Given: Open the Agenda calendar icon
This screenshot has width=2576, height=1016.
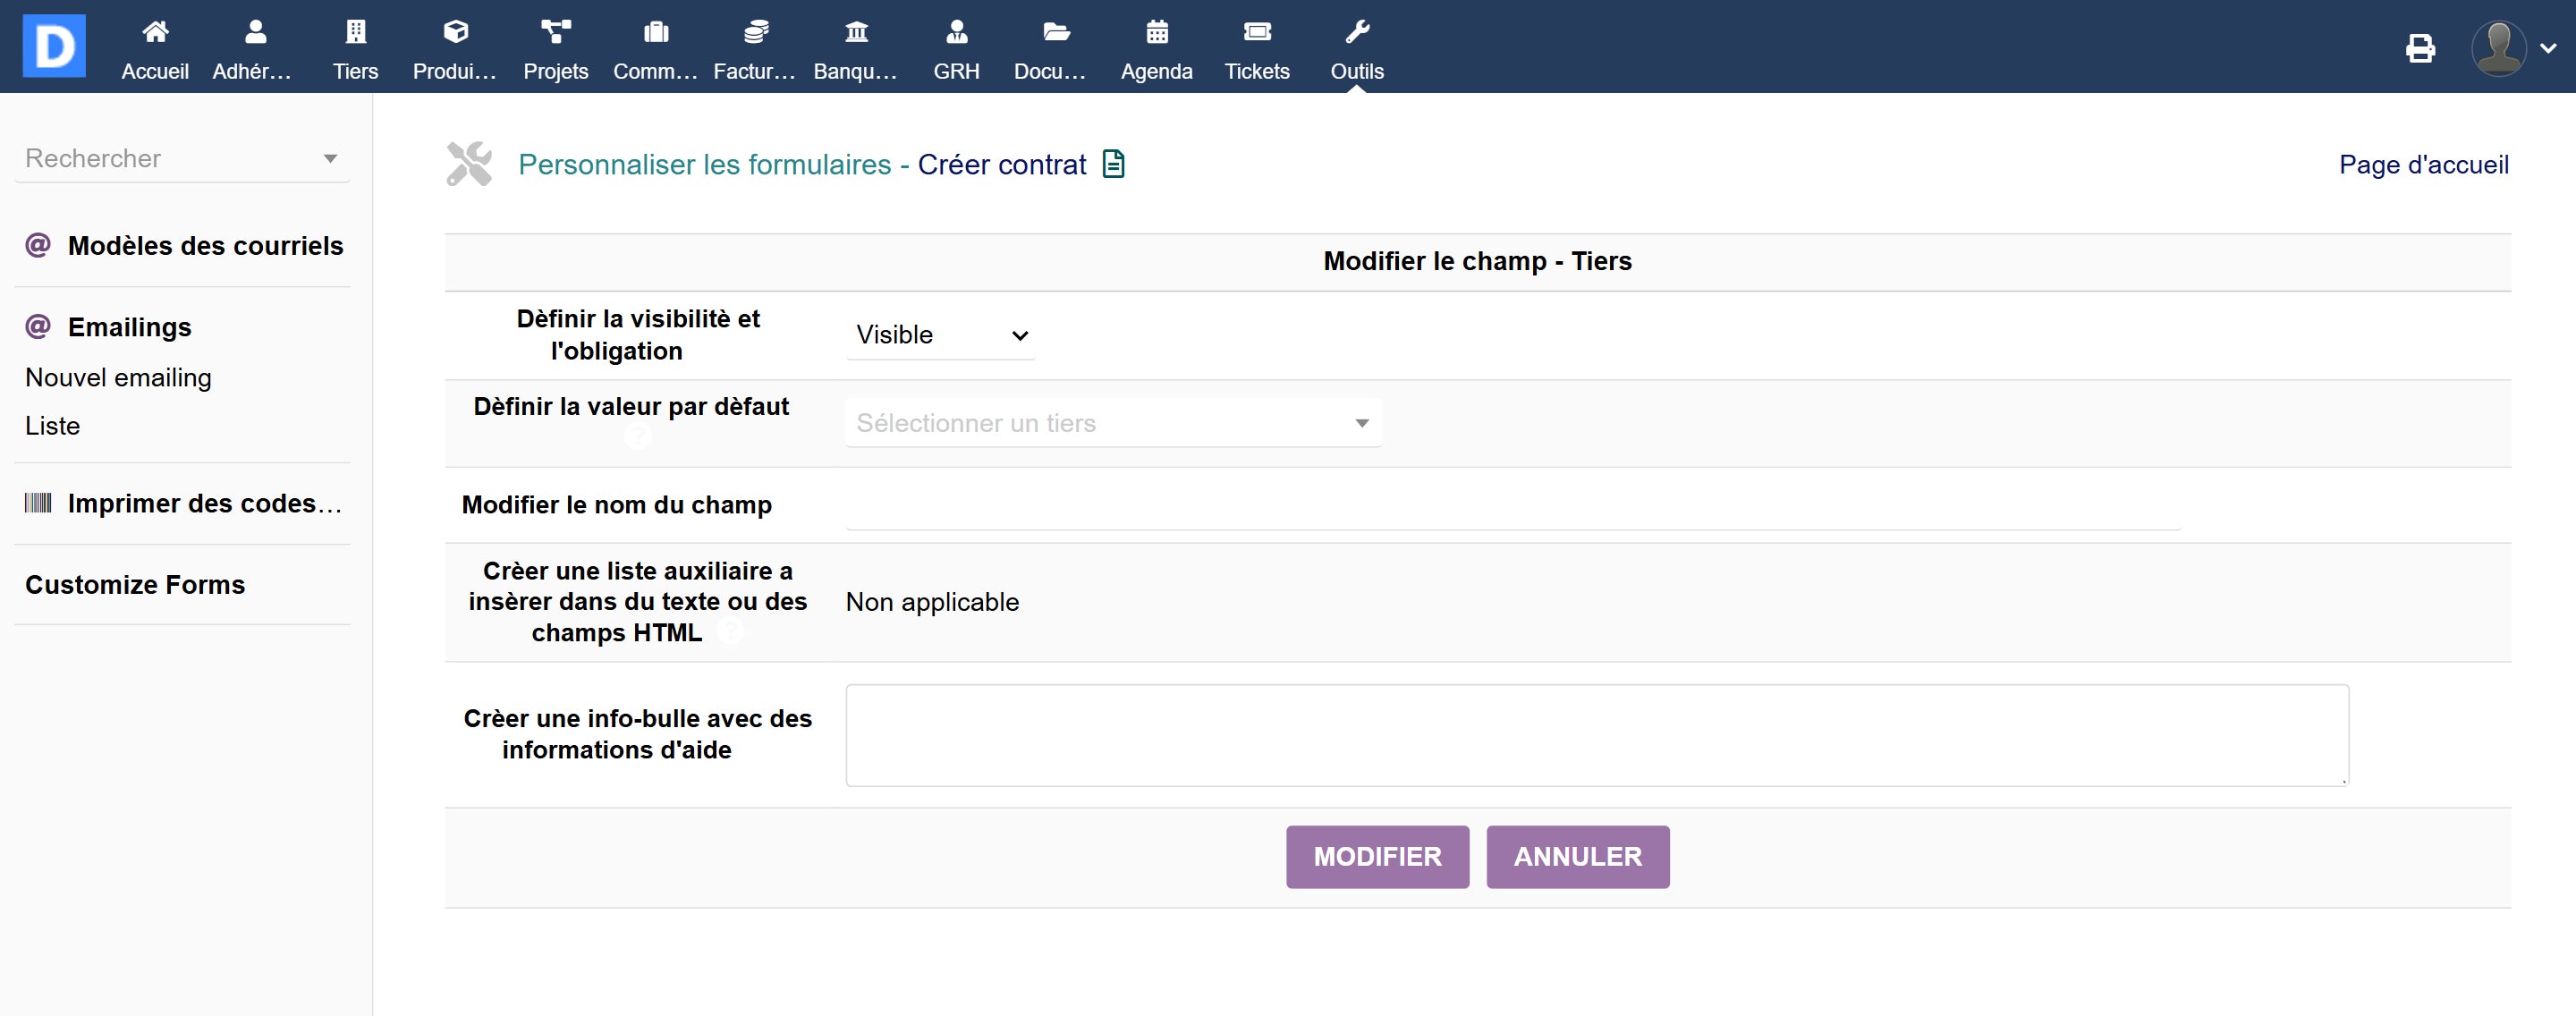Looking at the screenshot, I should tap(1156, 32).
